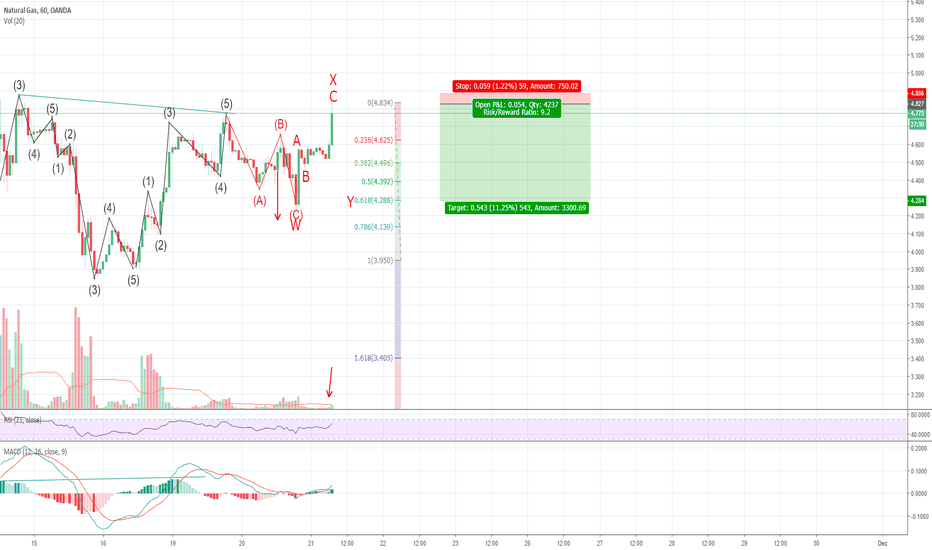Image resolution: width=932 pixels, height=550 pixels.
Task: Click the 16 date on the time axis
Action: [103, 543]
